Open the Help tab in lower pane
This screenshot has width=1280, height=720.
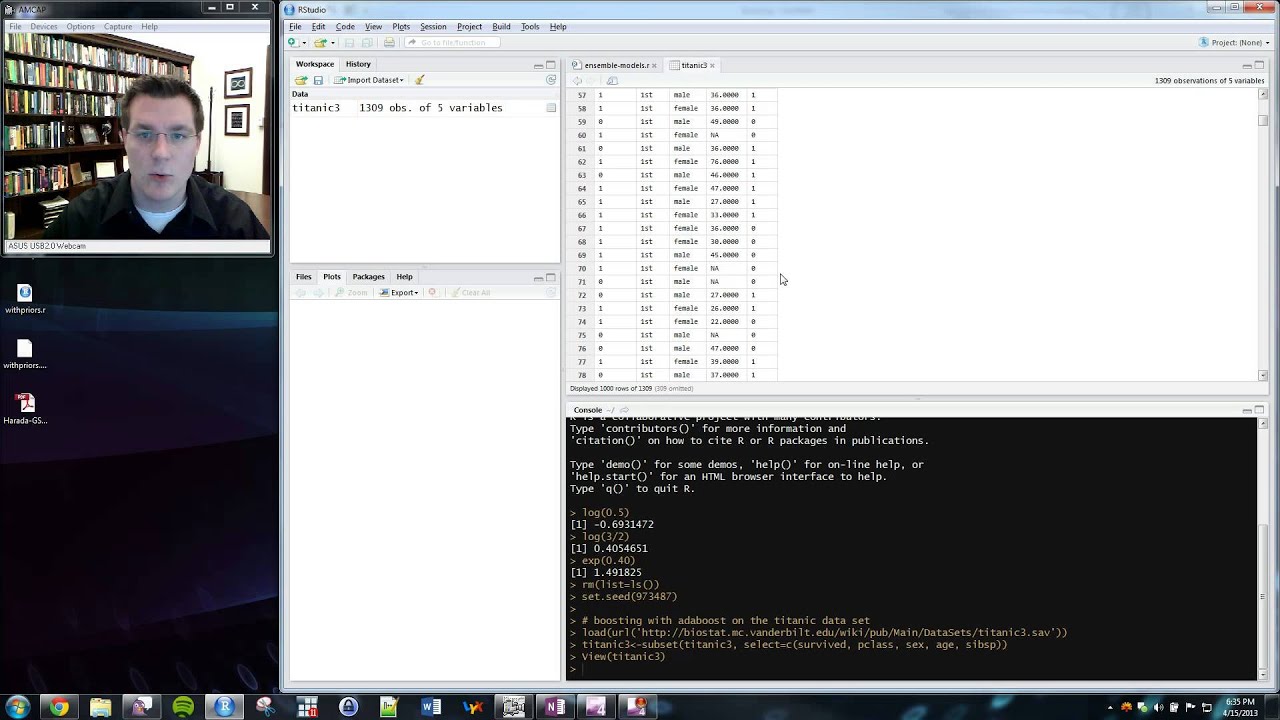404,277
